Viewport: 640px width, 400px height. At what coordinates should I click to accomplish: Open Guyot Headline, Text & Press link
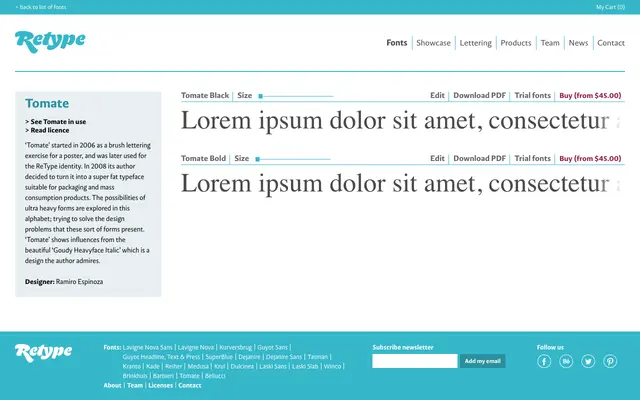coord(161,357)
